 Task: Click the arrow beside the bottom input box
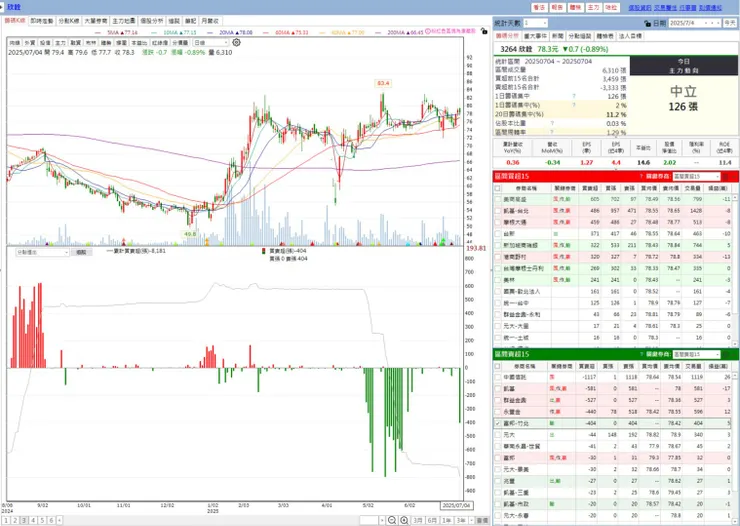click(x=382, y=520)
